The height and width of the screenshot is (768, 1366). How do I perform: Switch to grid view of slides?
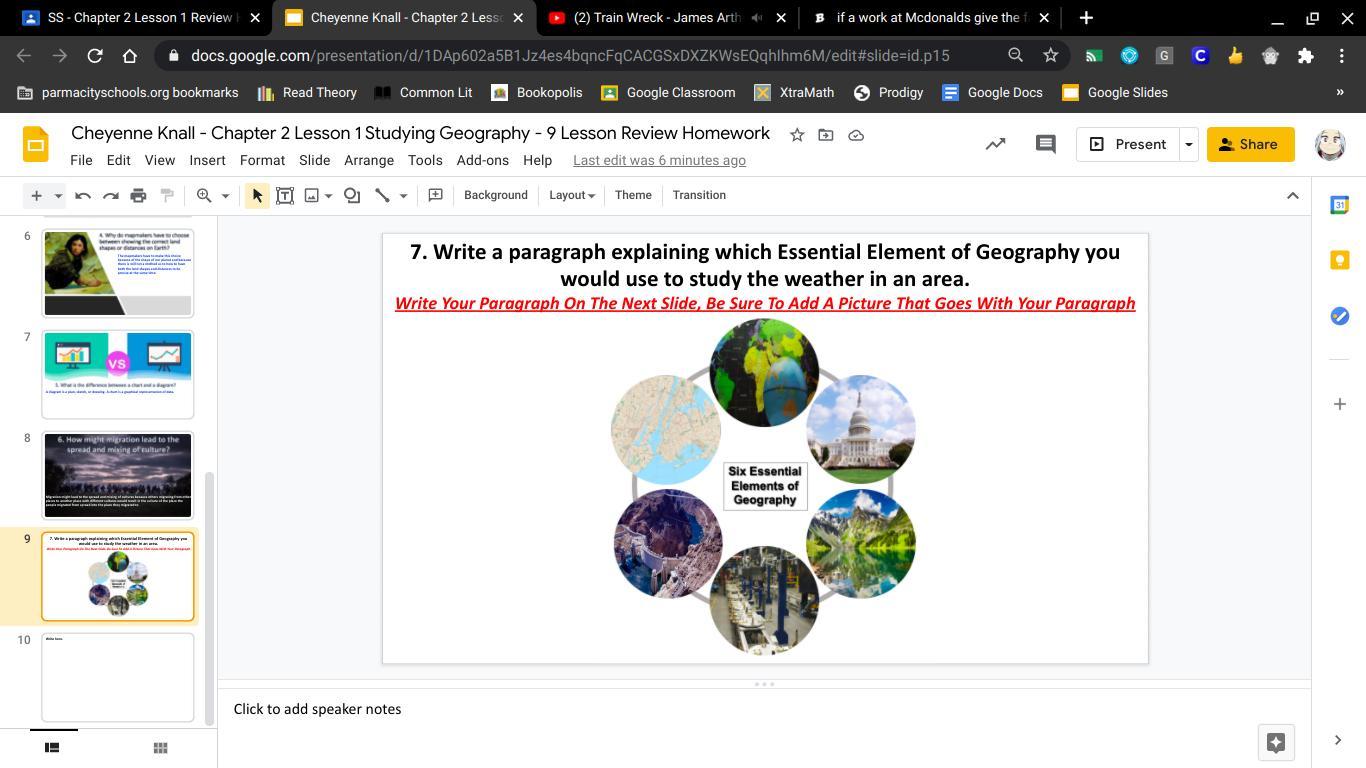[160, 748]
